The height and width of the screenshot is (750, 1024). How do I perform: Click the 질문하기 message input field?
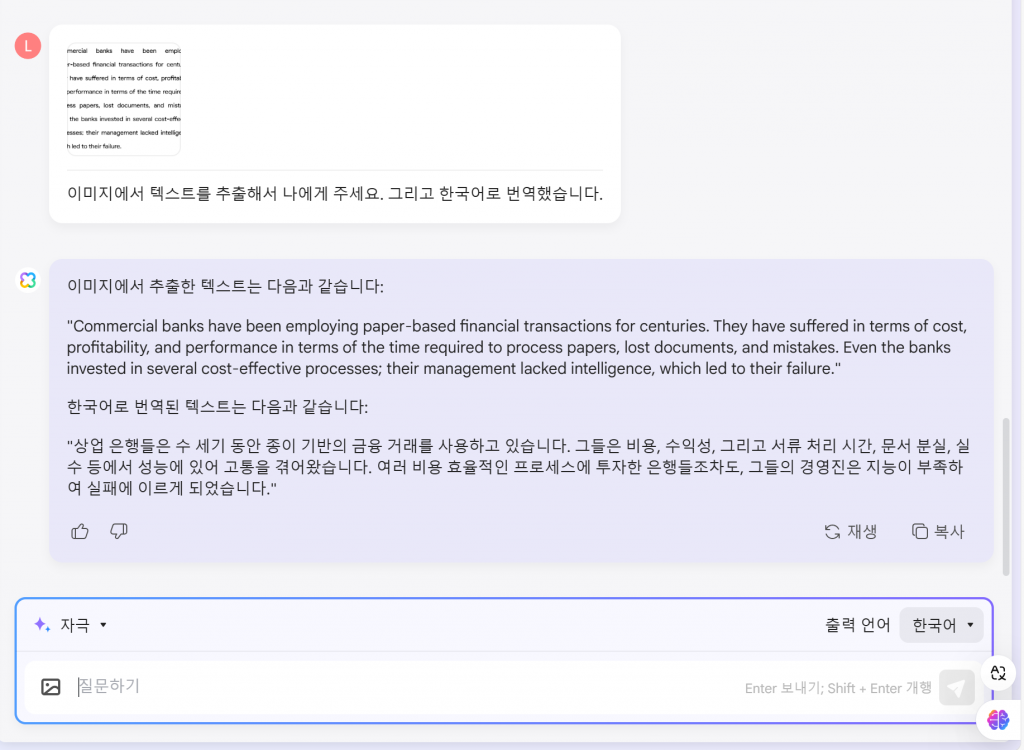[x=110, y=686]
